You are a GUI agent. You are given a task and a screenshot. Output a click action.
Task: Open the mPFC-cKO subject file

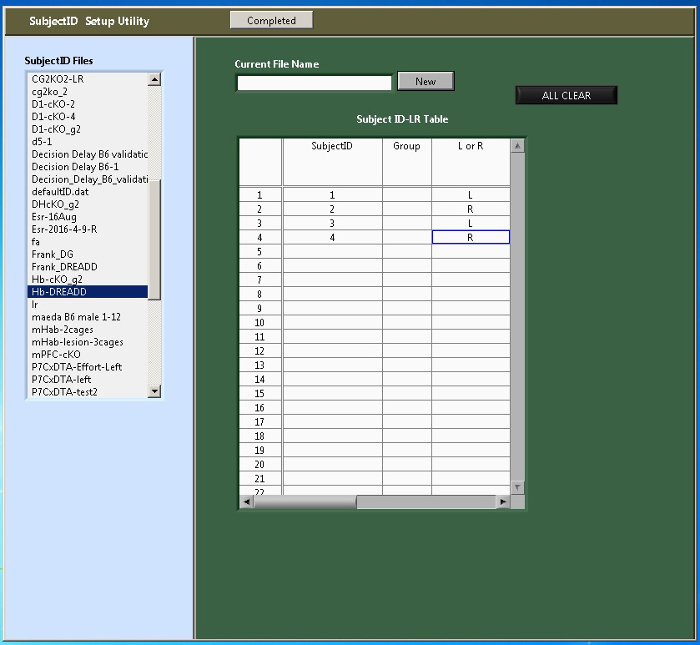[x=88, y=354]
